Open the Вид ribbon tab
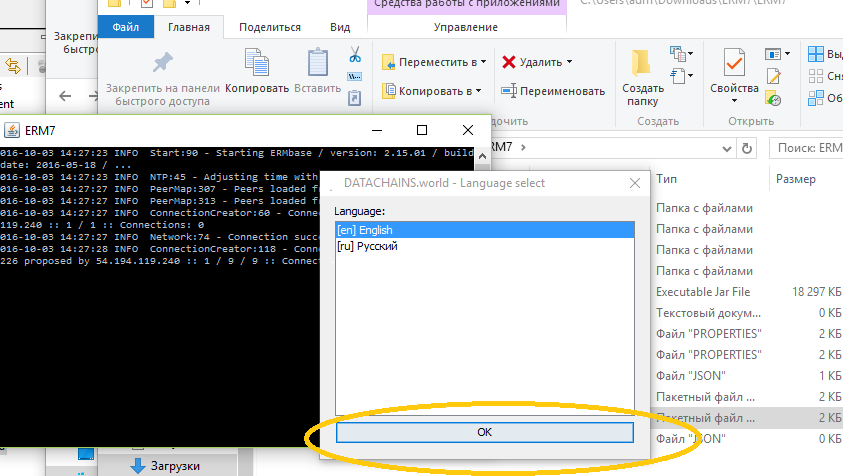 [340, 27]
